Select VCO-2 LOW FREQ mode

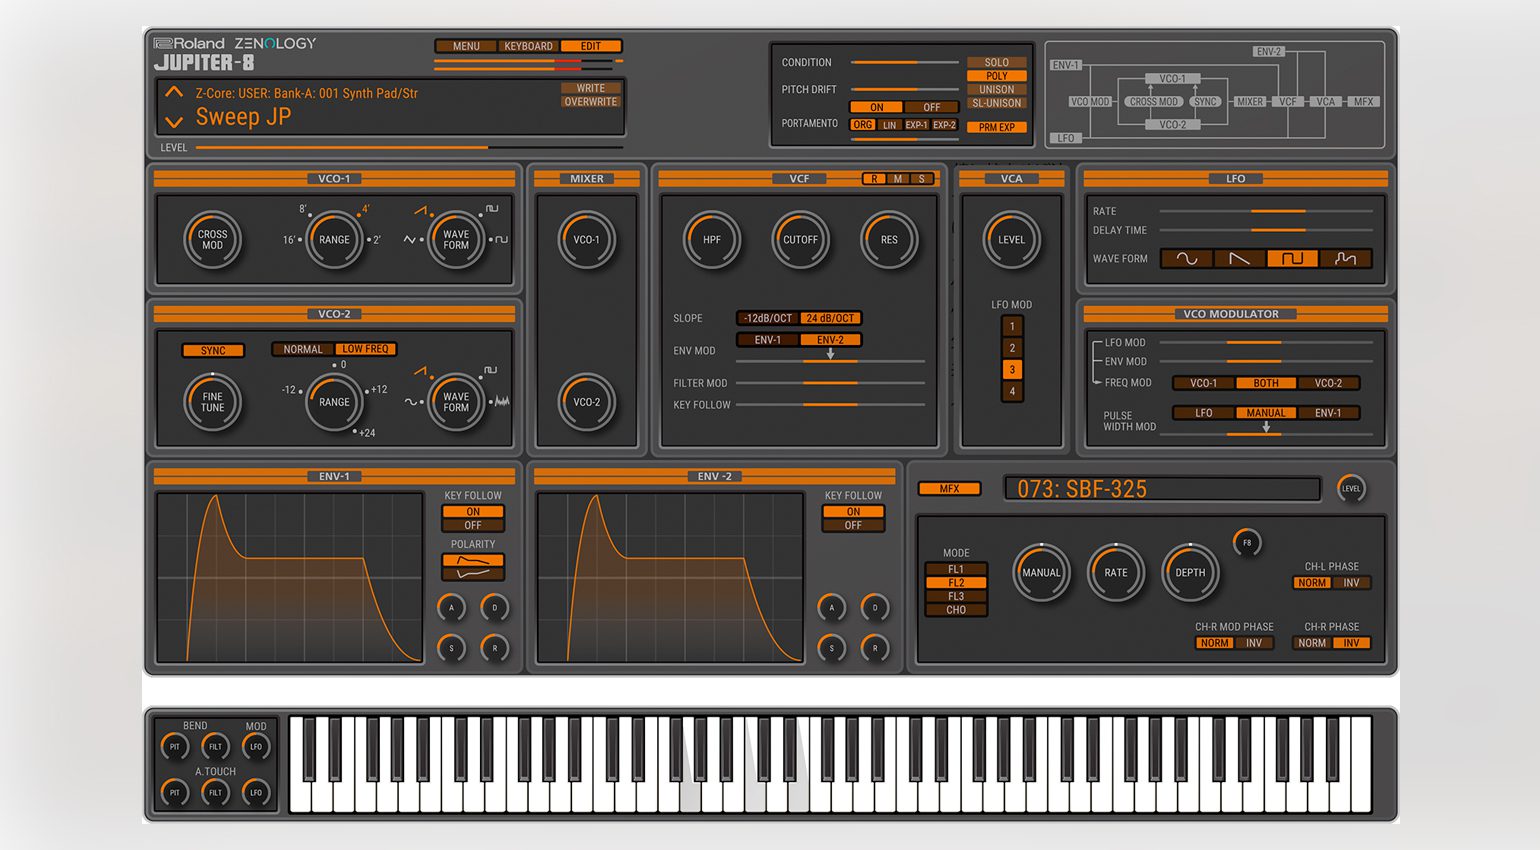[x=365, y=349]
